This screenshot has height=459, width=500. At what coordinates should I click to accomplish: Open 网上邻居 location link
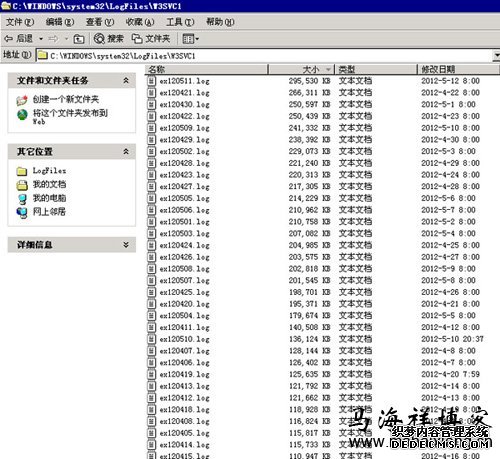tap(49, 212)
